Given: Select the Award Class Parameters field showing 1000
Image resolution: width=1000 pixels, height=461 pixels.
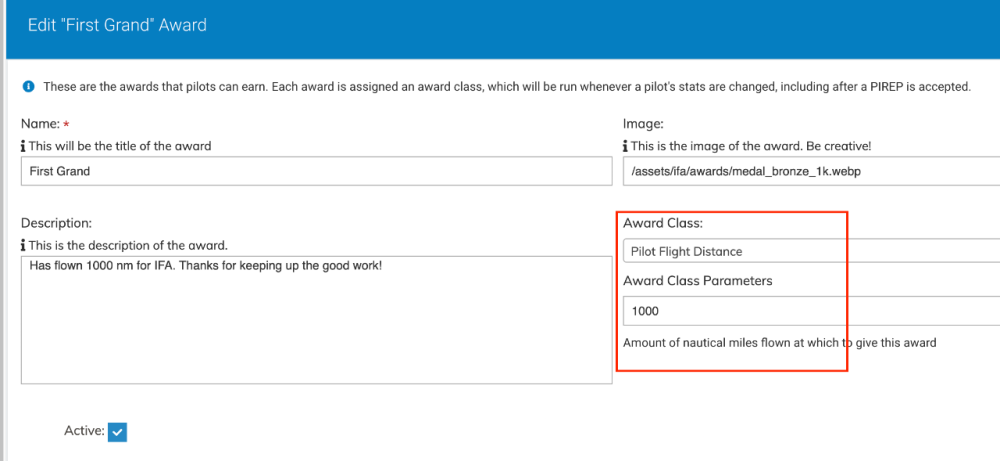Looking at the screenshot, I should (x=810, y=311).
